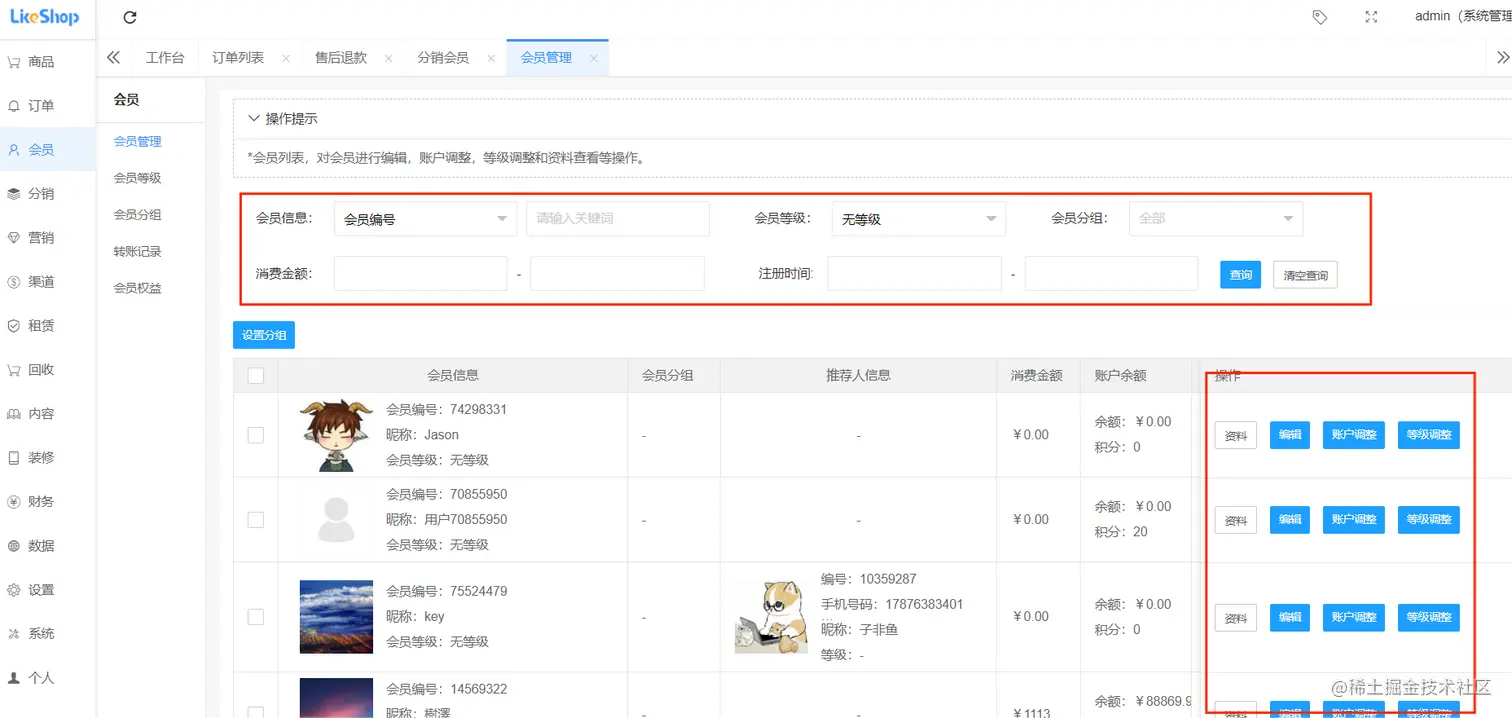Click the minimum 消费金额 input field
The height and width of the screenshot is (718, 1512).
(421, 274)
